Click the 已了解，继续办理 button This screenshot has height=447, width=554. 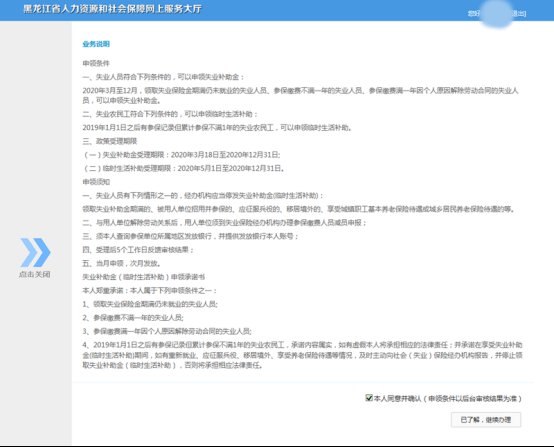coord(486,420)
